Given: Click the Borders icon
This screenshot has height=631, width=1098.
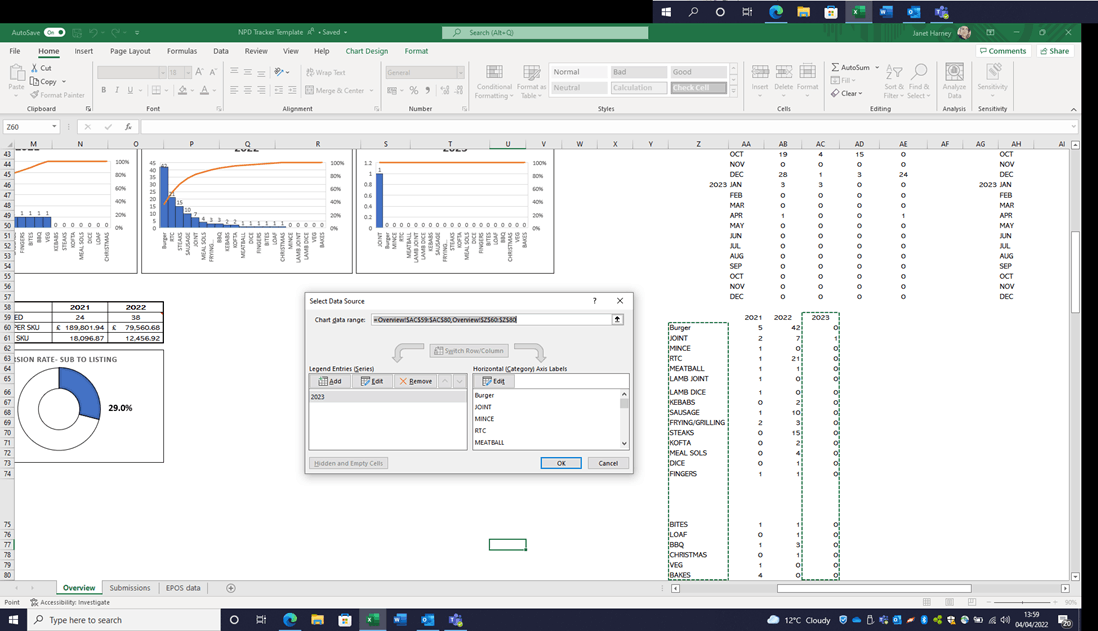Looking at the screenshot, I should (156, 90).
